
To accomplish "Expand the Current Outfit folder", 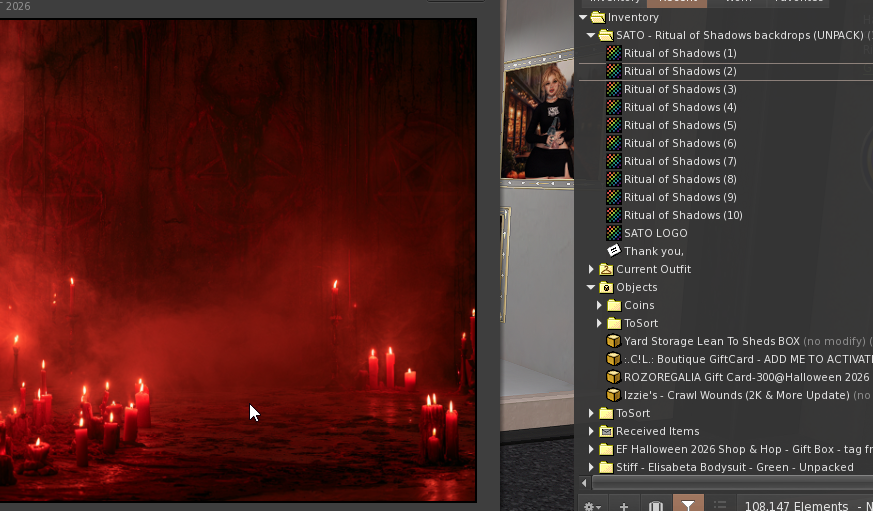I will pyautogui.click(x=591, y=269).
